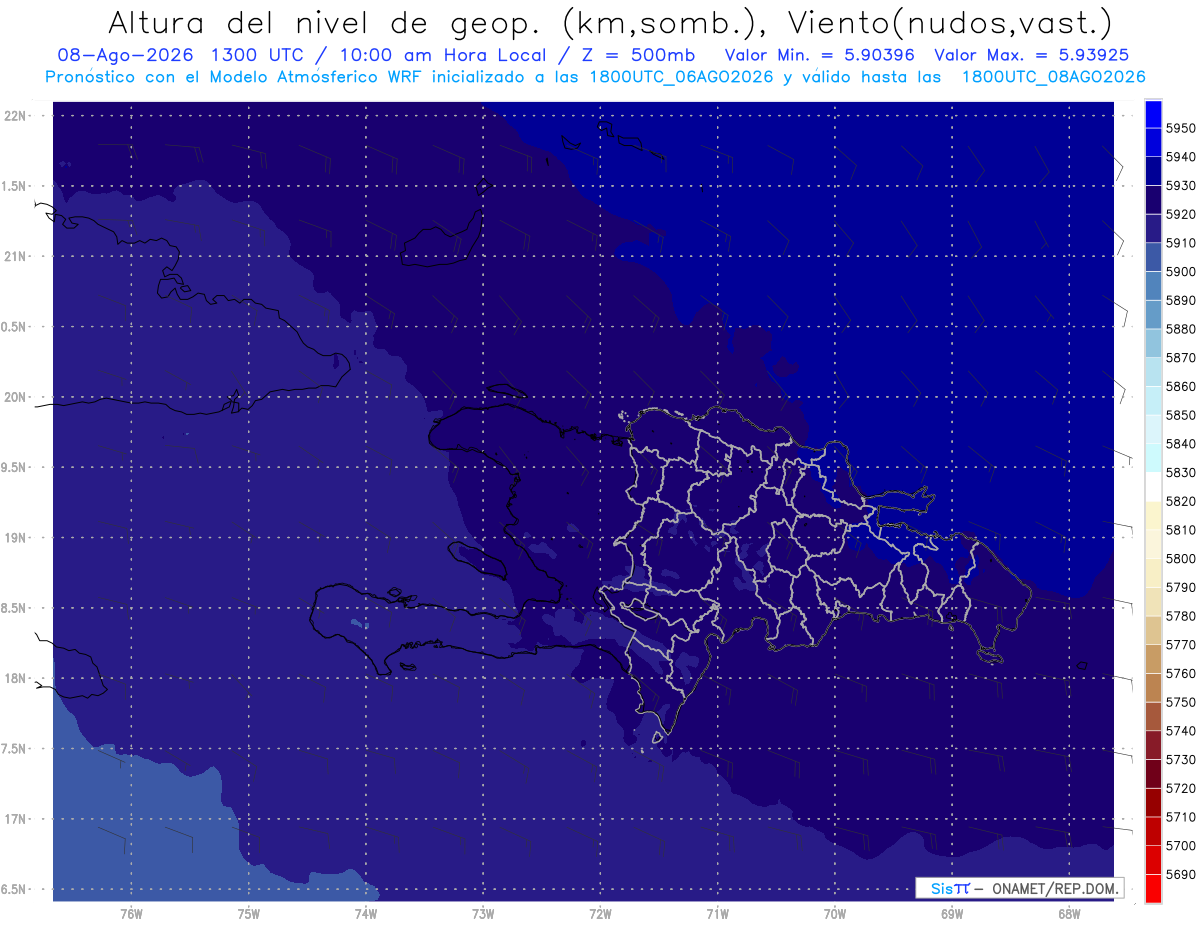Click the '75W' longitude axis label

click(249, 913)
